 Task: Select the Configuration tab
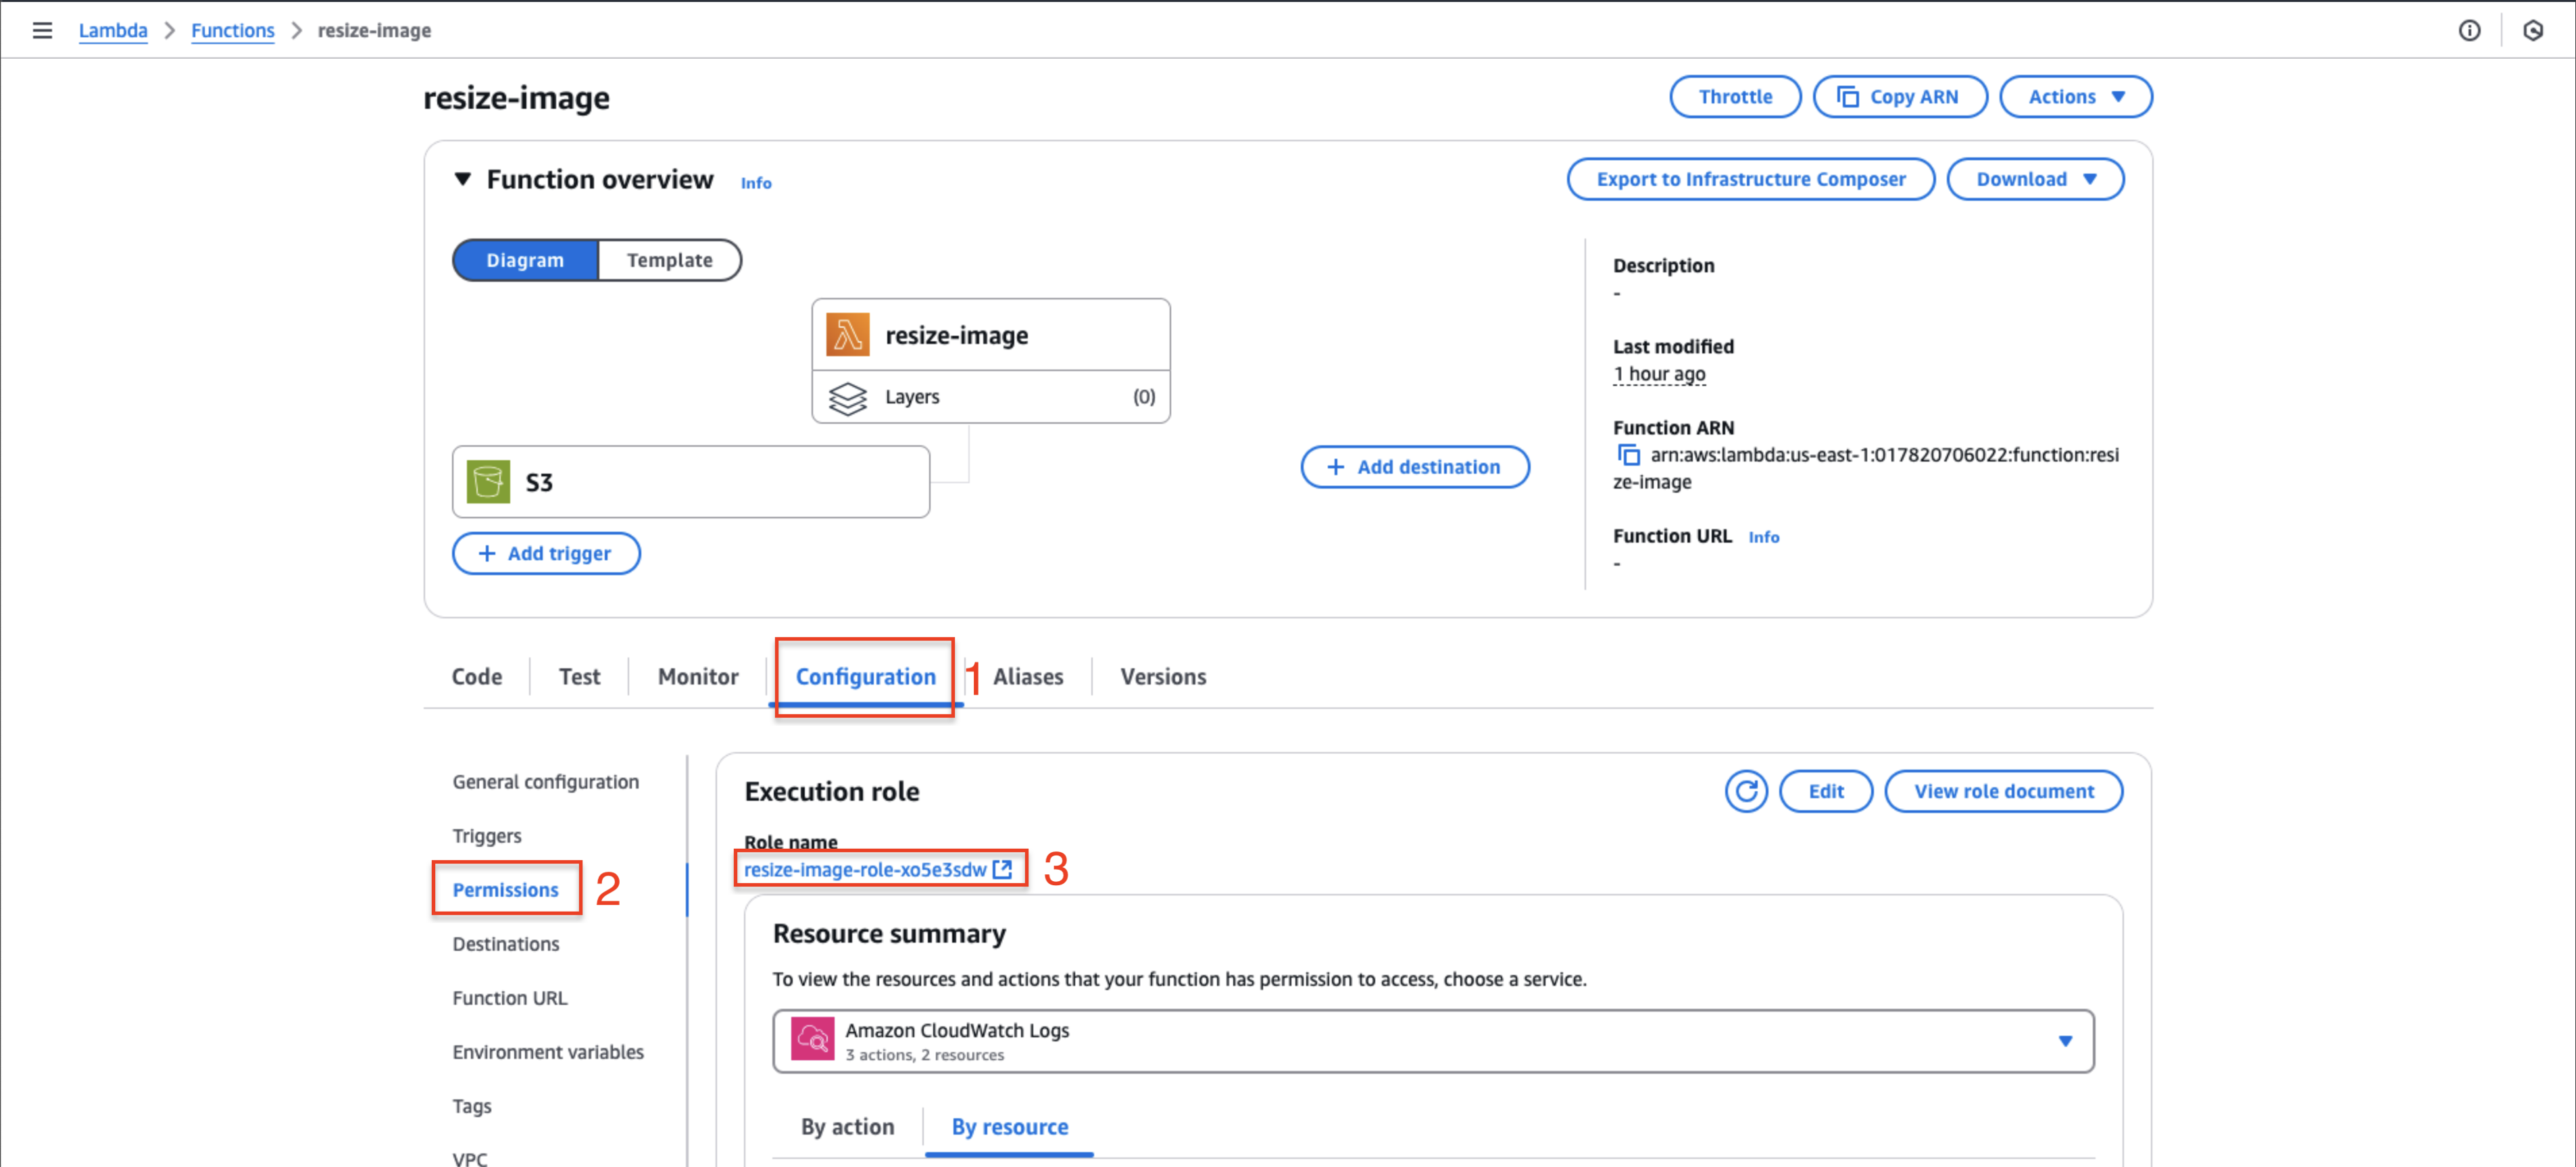click(x=866, y=676)
